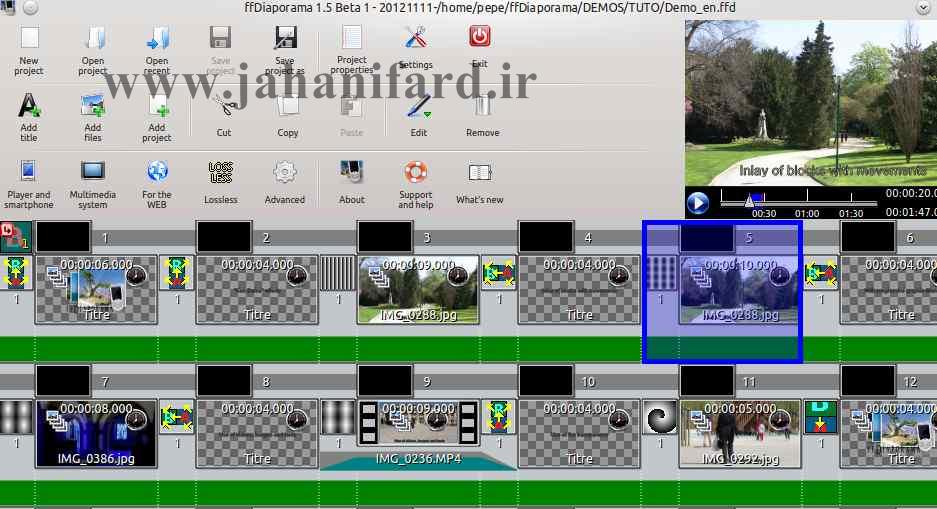This screenshot has width=937, height=509.
Task: Click transition icon before slide 2
Action: pyautogui.click(x=177, y=273)
